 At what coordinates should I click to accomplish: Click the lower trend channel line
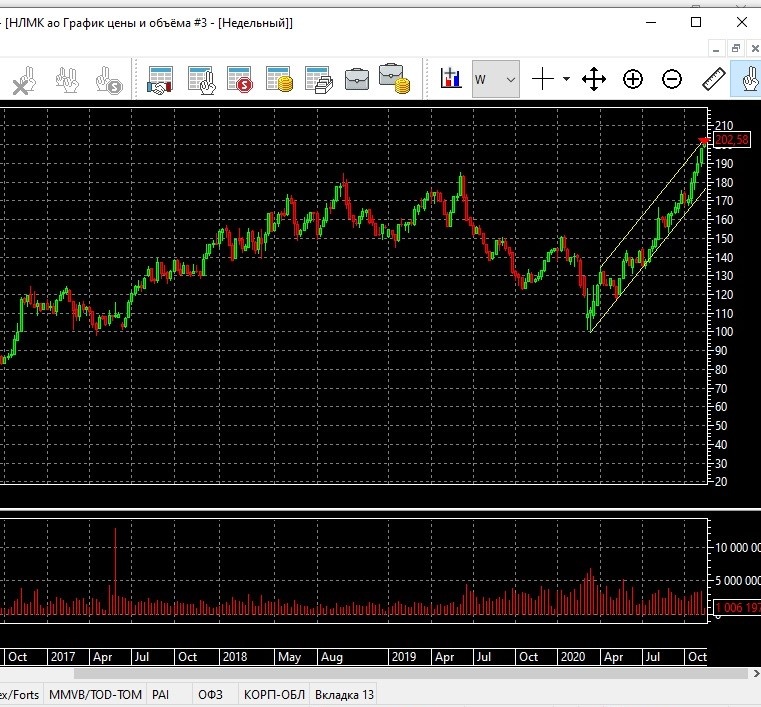click(x=648, y=261)
